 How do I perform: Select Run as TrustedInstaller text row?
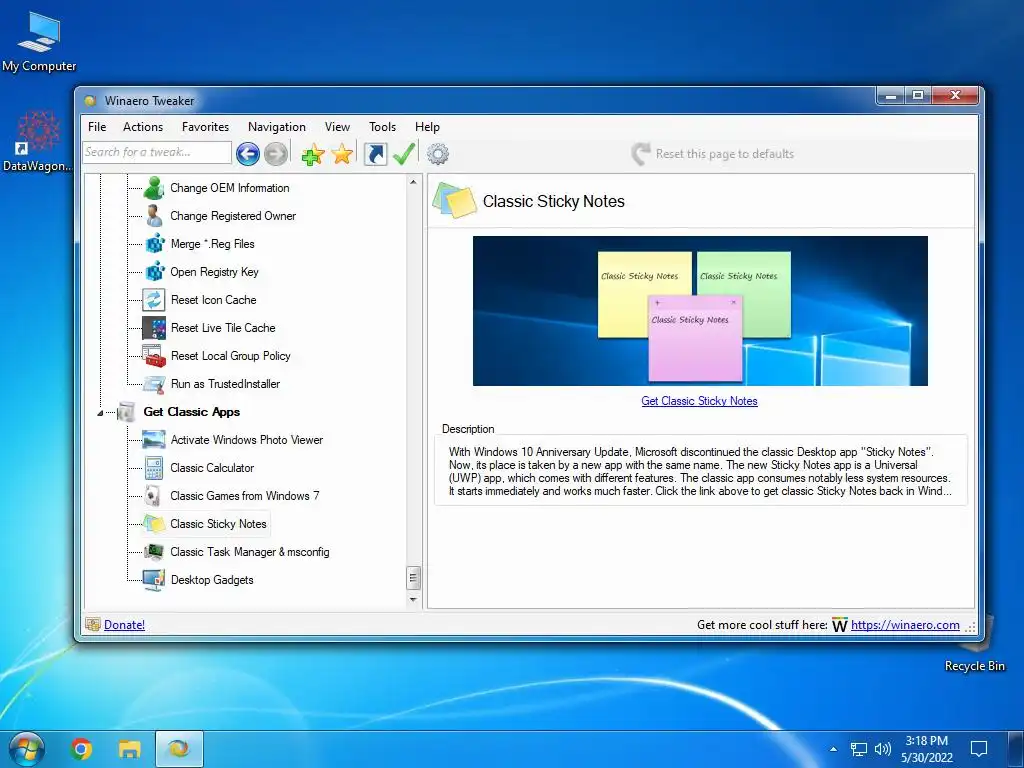225,384
